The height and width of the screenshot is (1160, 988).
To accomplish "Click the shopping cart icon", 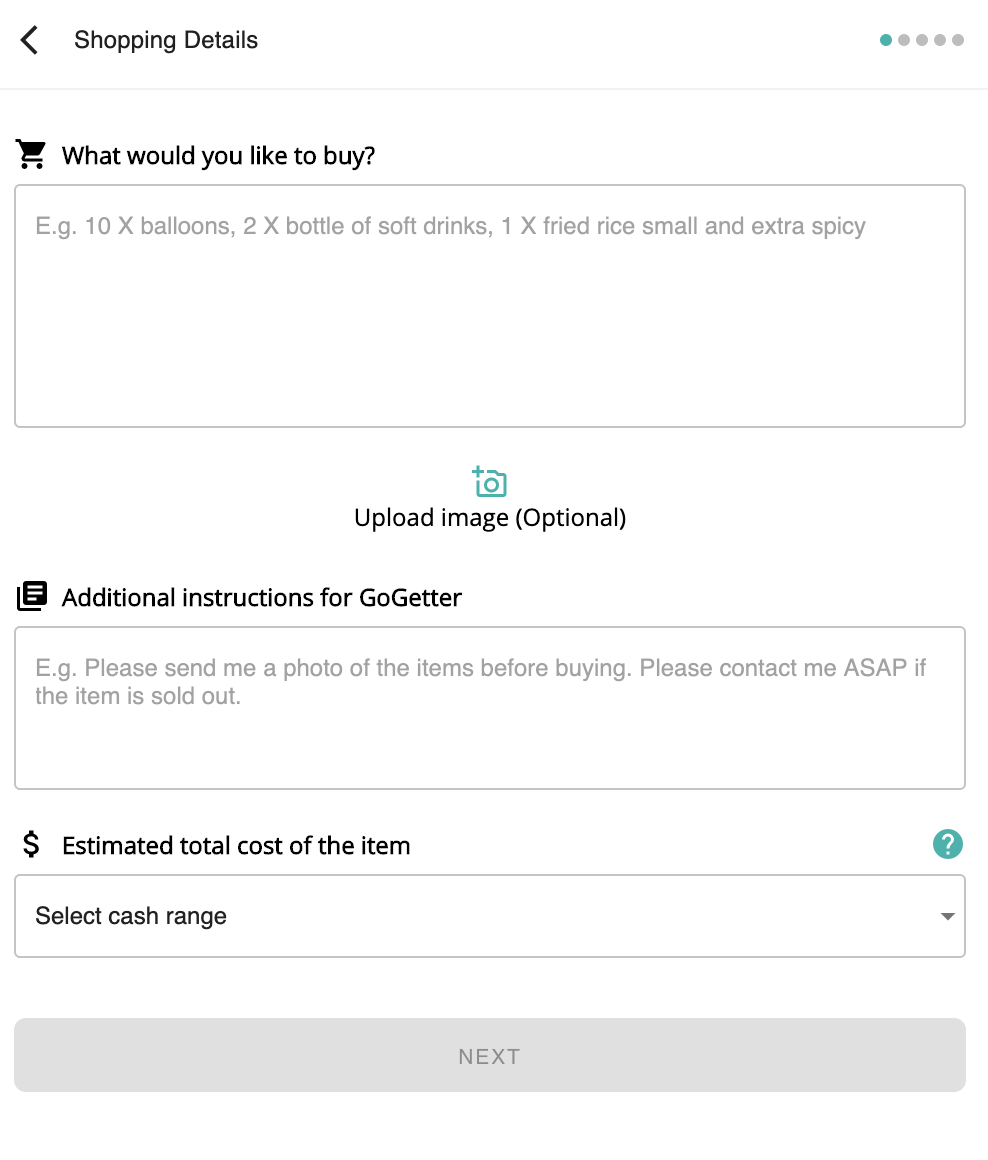I will tap(31, 155).
